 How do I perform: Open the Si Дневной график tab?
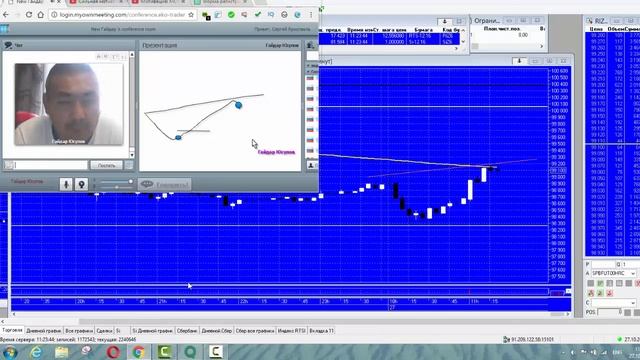click(153, 331)
